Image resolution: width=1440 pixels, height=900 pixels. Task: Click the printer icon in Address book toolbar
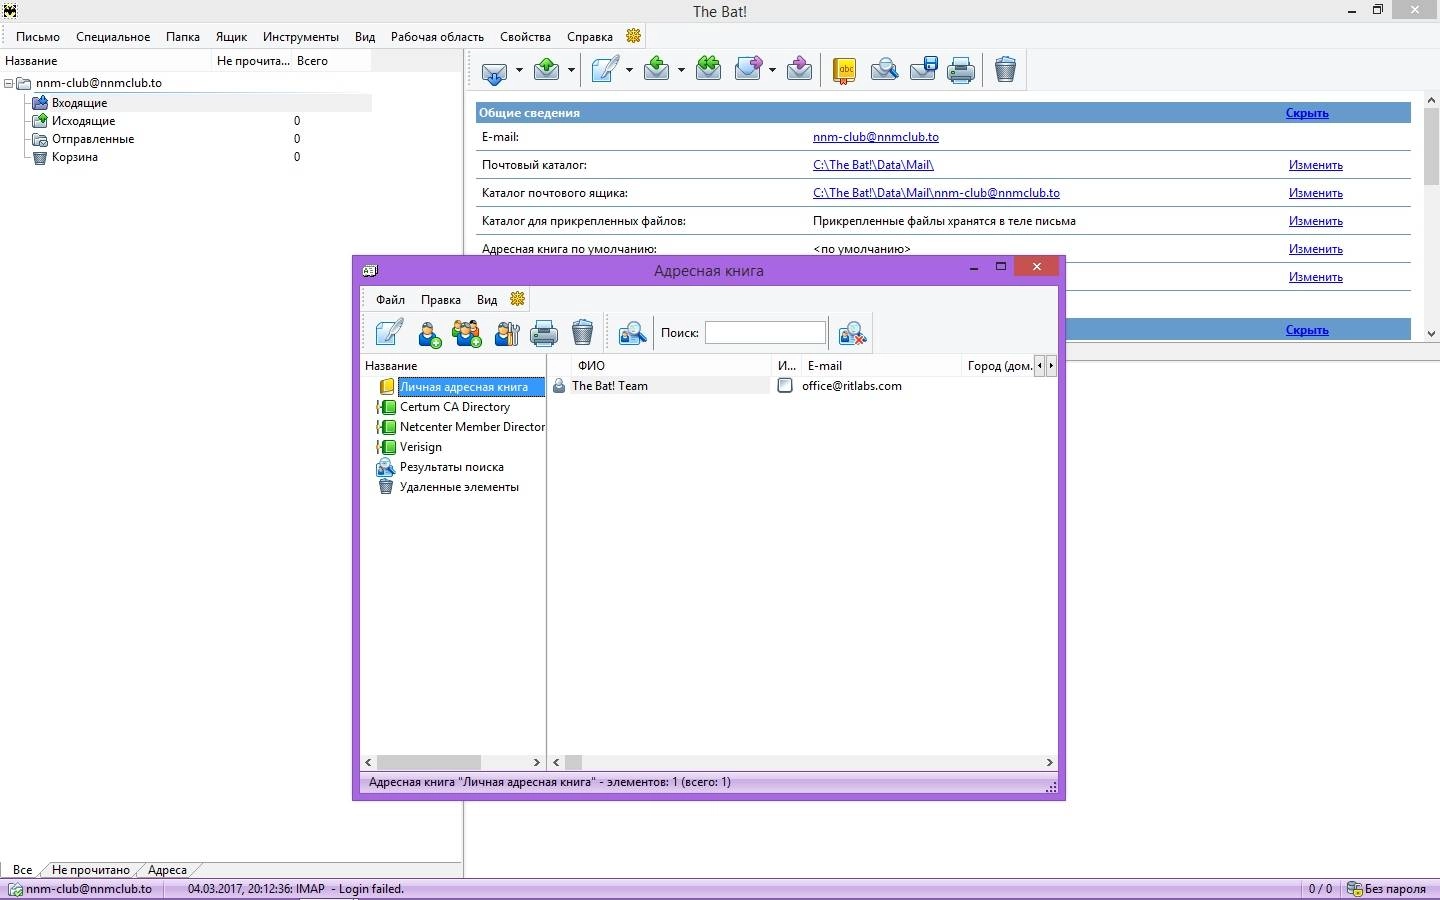click(544, 333)
